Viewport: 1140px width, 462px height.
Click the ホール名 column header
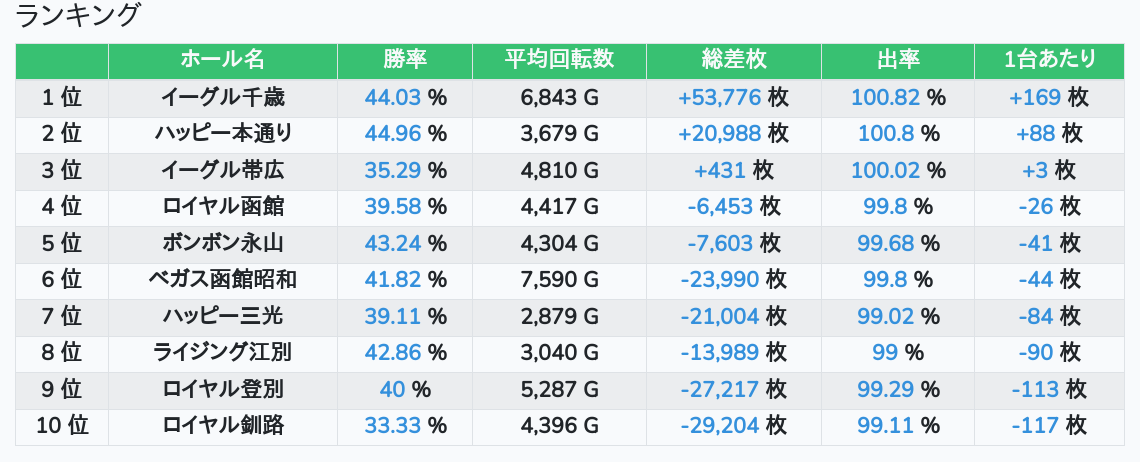coord(222,60)
